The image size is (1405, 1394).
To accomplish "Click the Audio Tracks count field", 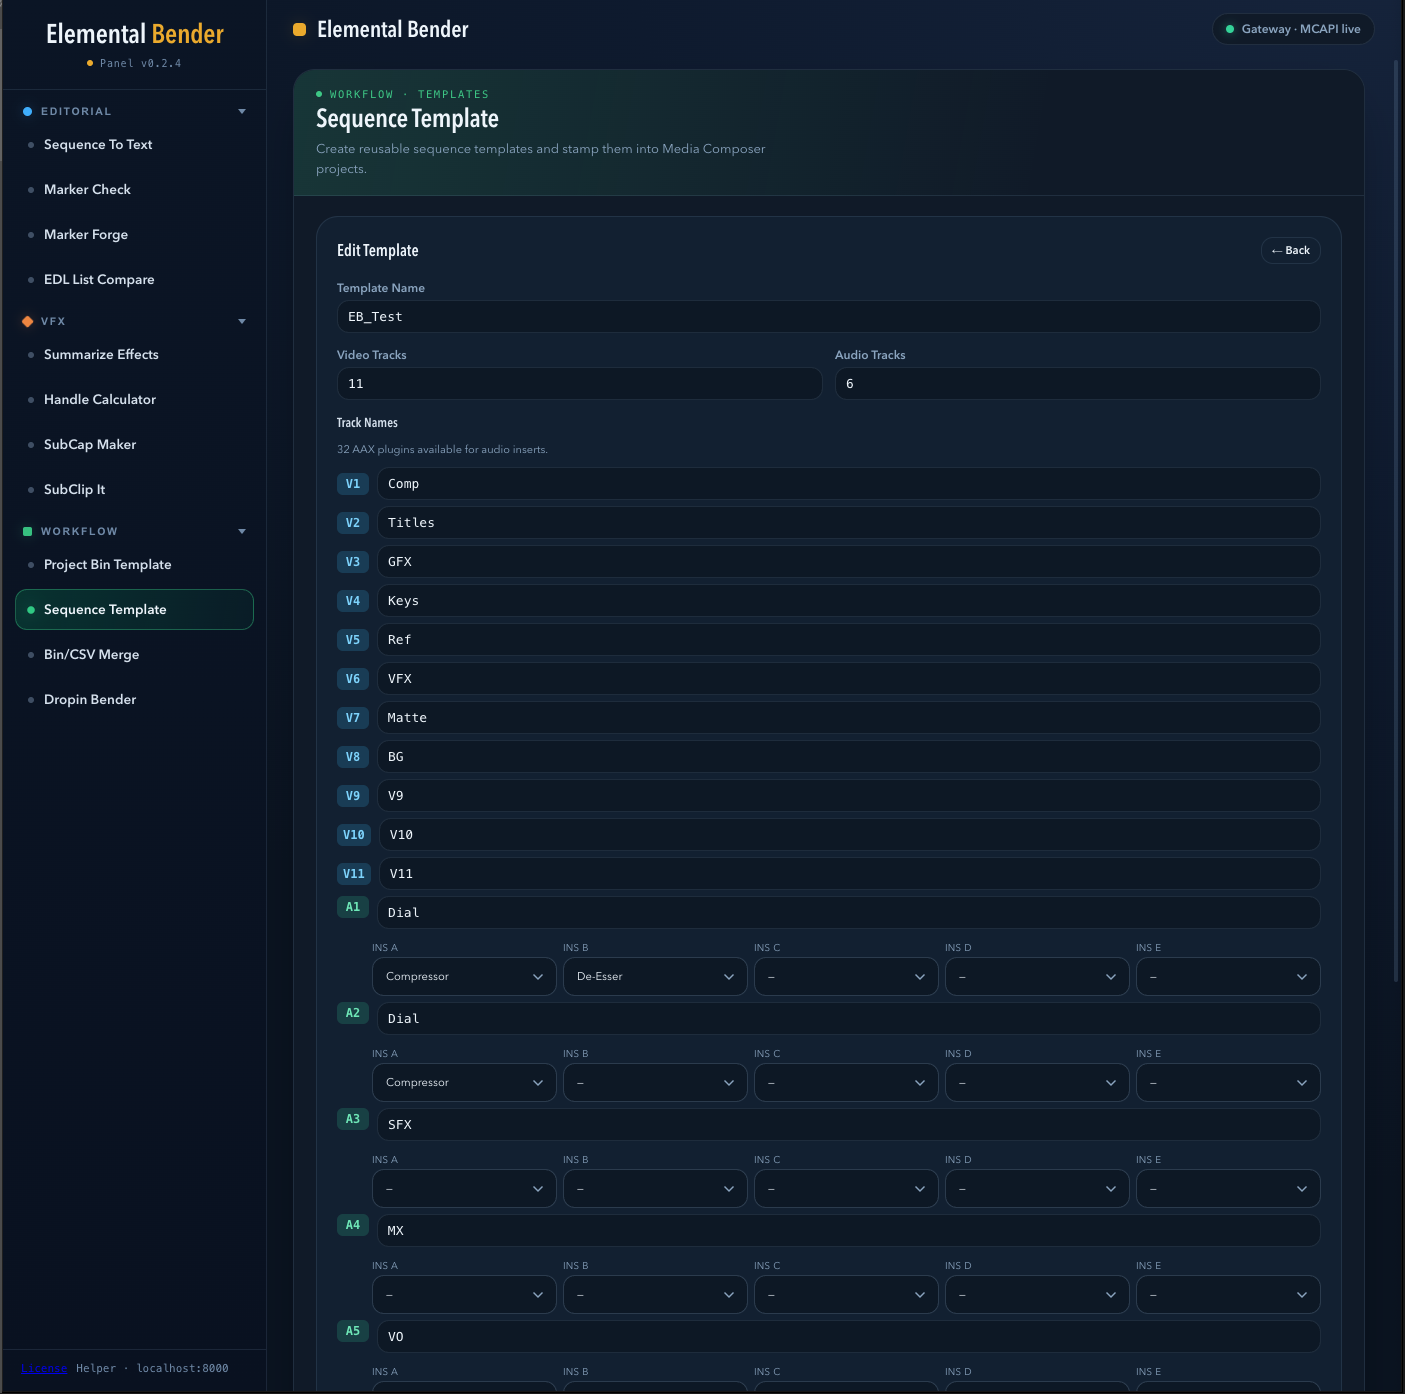I will coord(1077,384).
